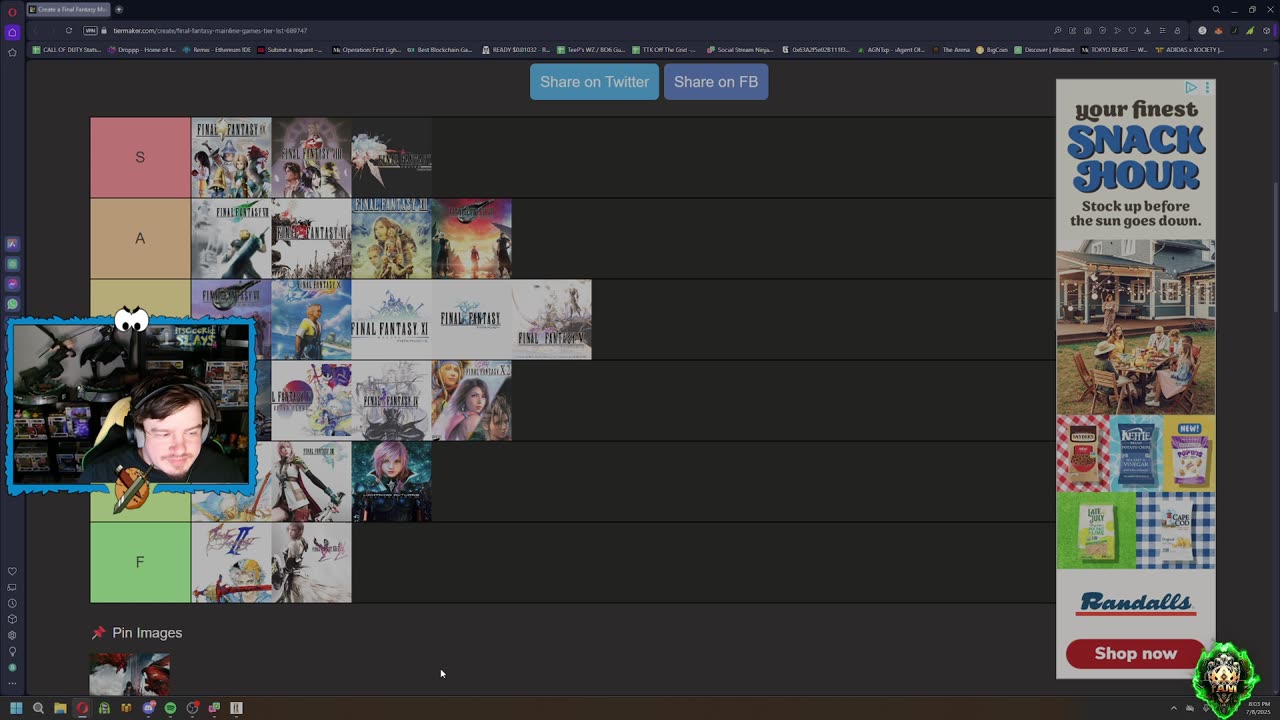Select Final Fantasy X-2 cover
Screen dimensions: 1280x720
(x=471, y=400)
